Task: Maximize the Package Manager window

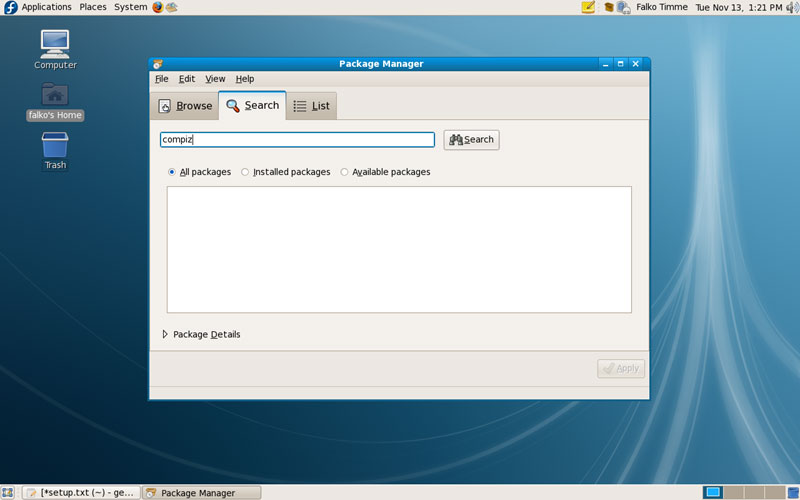Action: click(620, 64)
